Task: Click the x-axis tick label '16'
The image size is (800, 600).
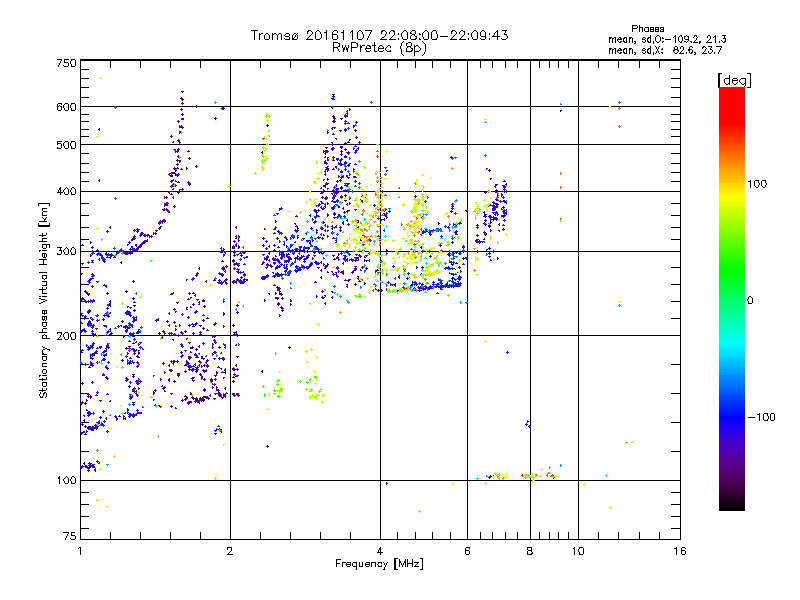Action: point(680,551)
